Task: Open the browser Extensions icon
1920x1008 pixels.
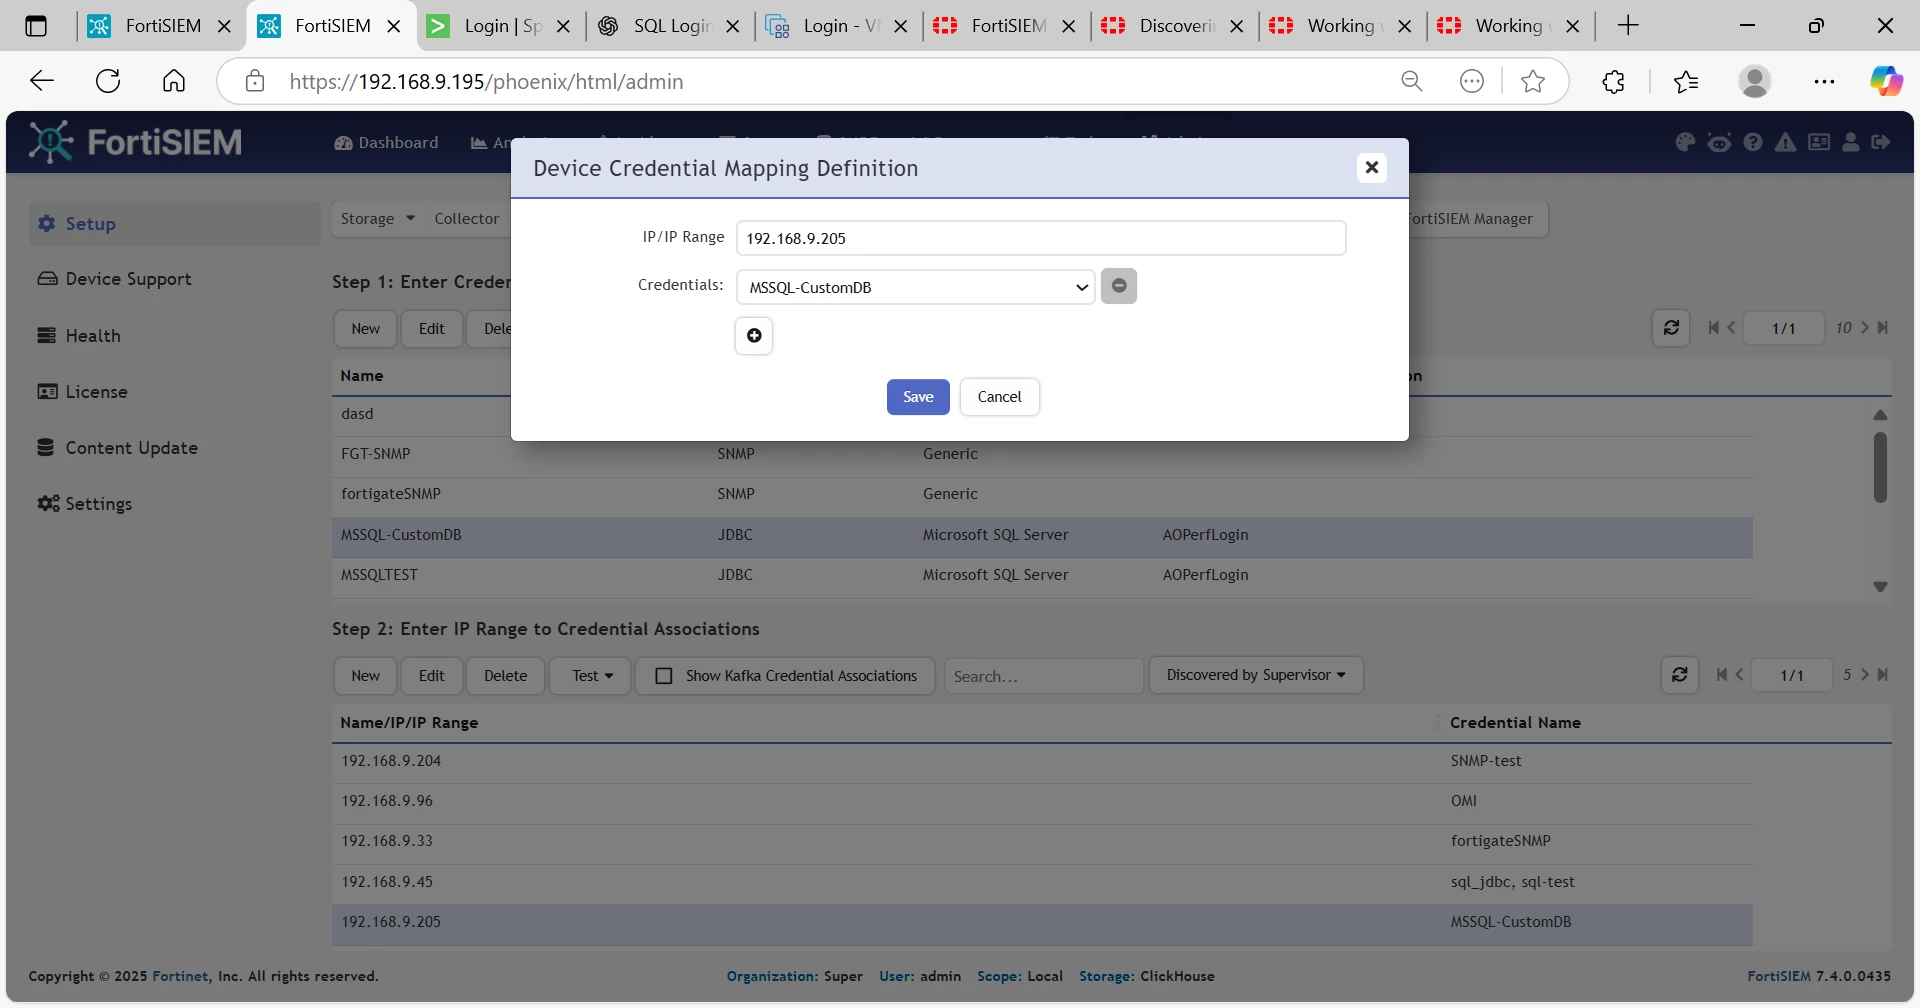Action: click(1613, 81)
